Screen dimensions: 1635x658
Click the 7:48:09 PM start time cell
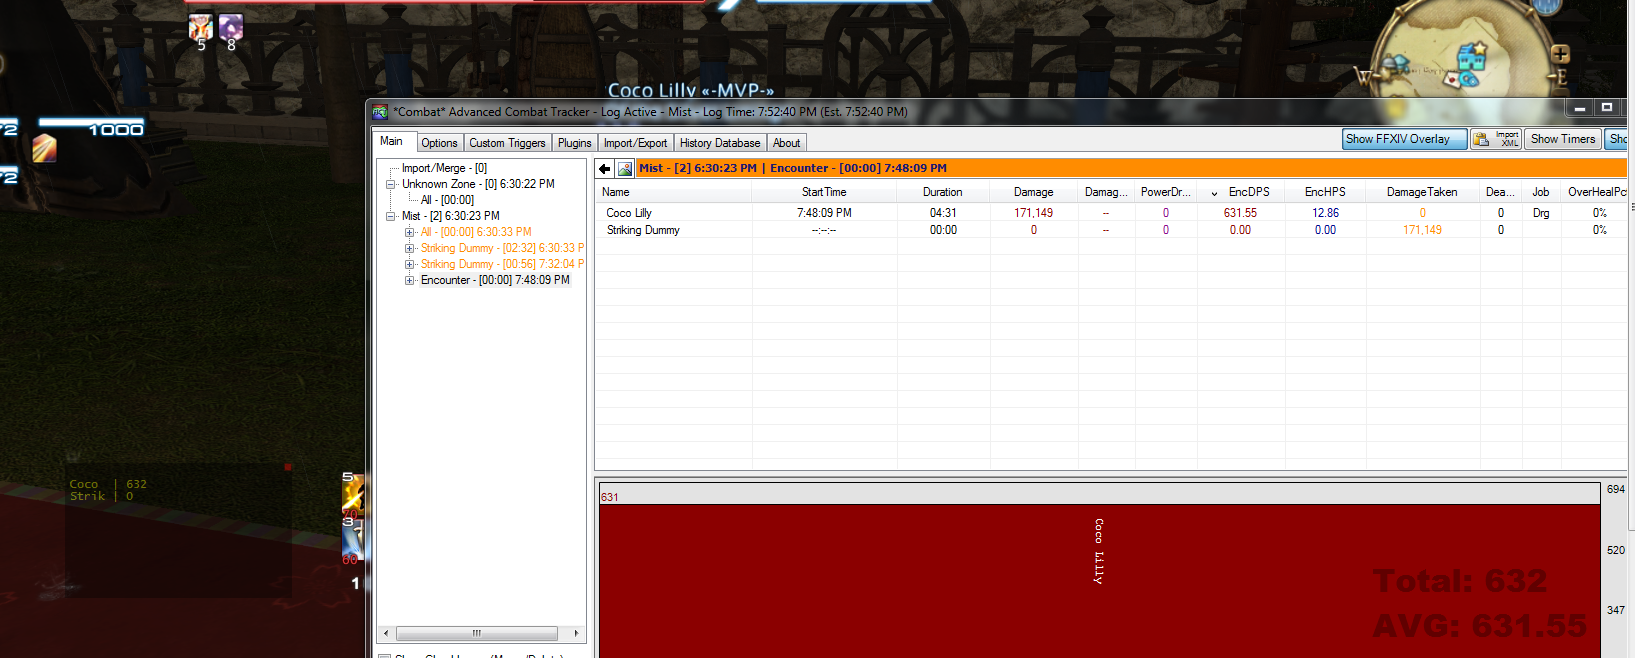[824, 213]
